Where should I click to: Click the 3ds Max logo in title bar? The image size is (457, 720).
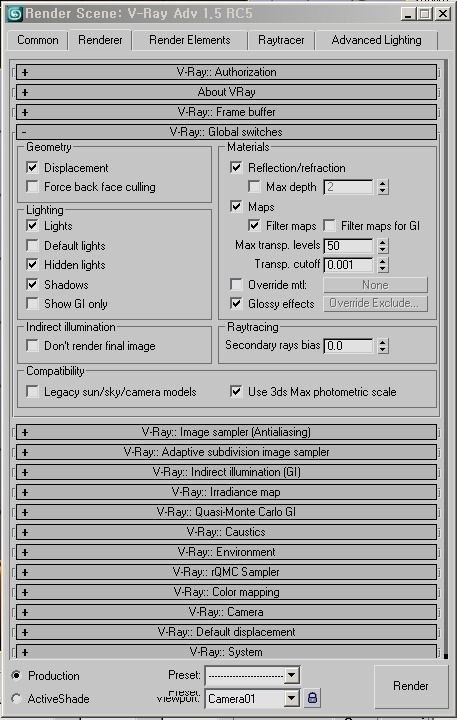(x=15, y=14)
